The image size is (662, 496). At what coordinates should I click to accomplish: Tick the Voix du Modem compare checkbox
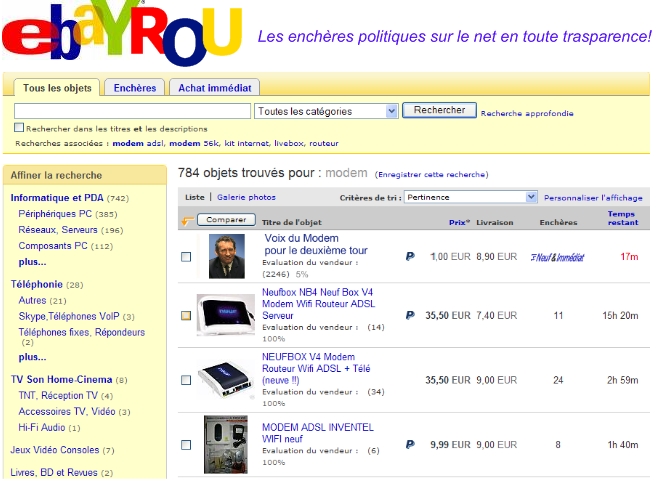[186, 257]
